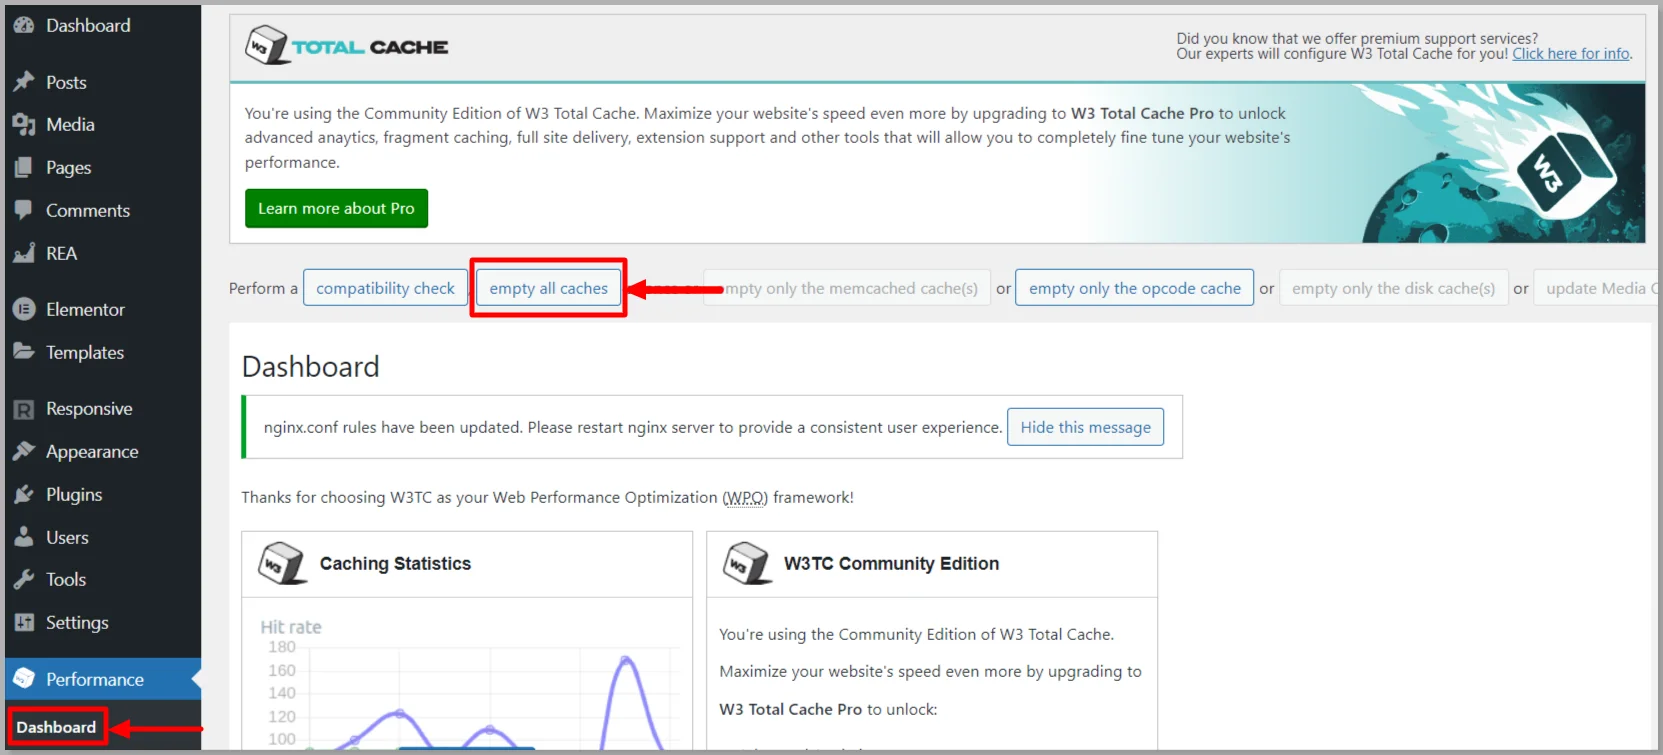The width and height of the screenshot is (1663, 755).
Task: Click Learn more about Pro button
Action: click(x=336, y=208)
